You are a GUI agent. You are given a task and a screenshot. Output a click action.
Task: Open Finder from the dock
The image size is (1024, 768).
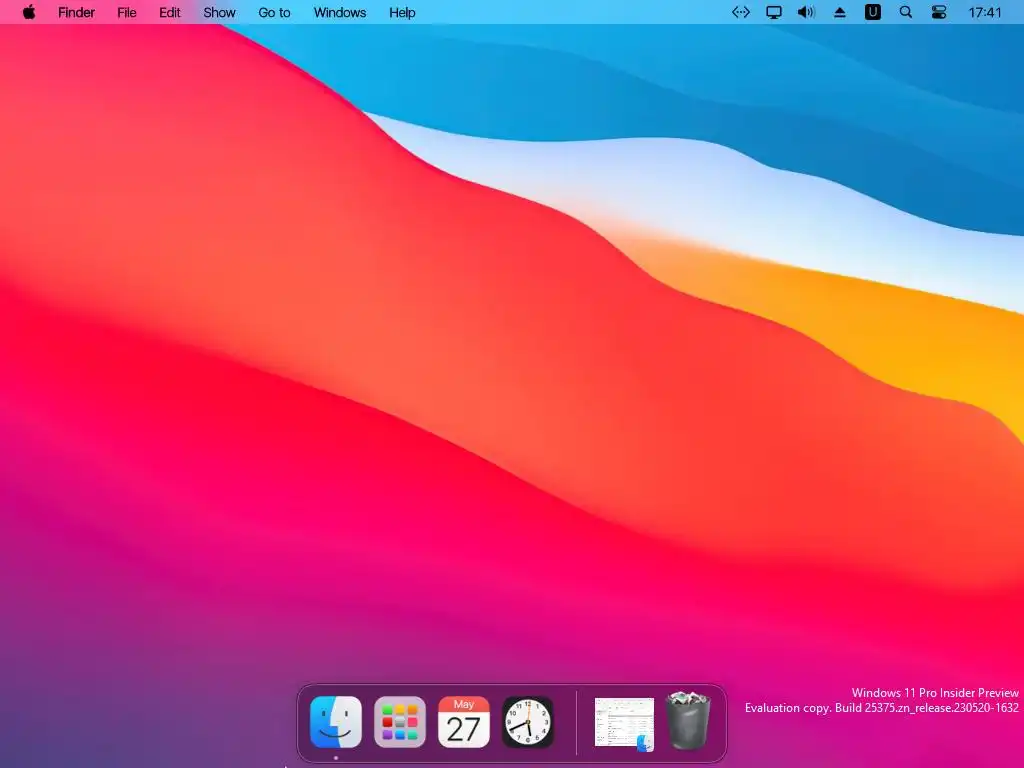tap(336, 722)
